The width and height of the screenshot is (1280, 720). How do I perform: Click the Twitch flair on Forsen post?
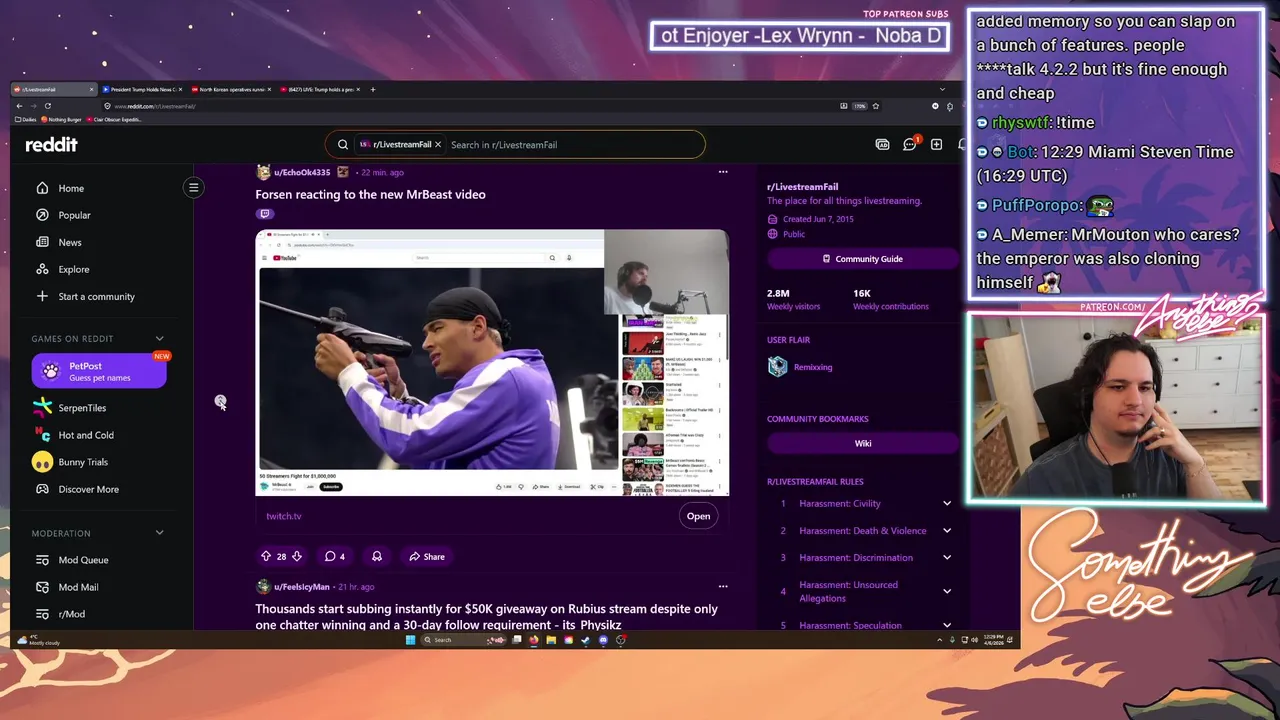tap(265, 214)
